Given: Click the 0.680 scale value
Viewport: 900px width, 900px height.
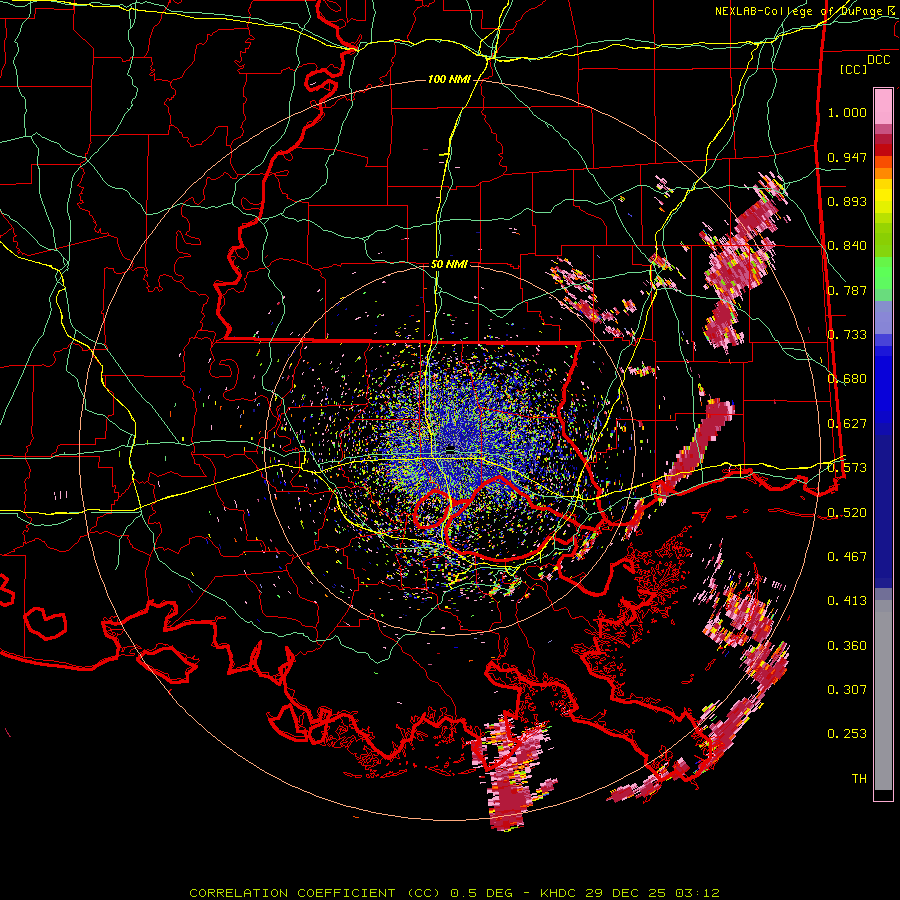Looking at the screenshot, I should coord(847,379).
